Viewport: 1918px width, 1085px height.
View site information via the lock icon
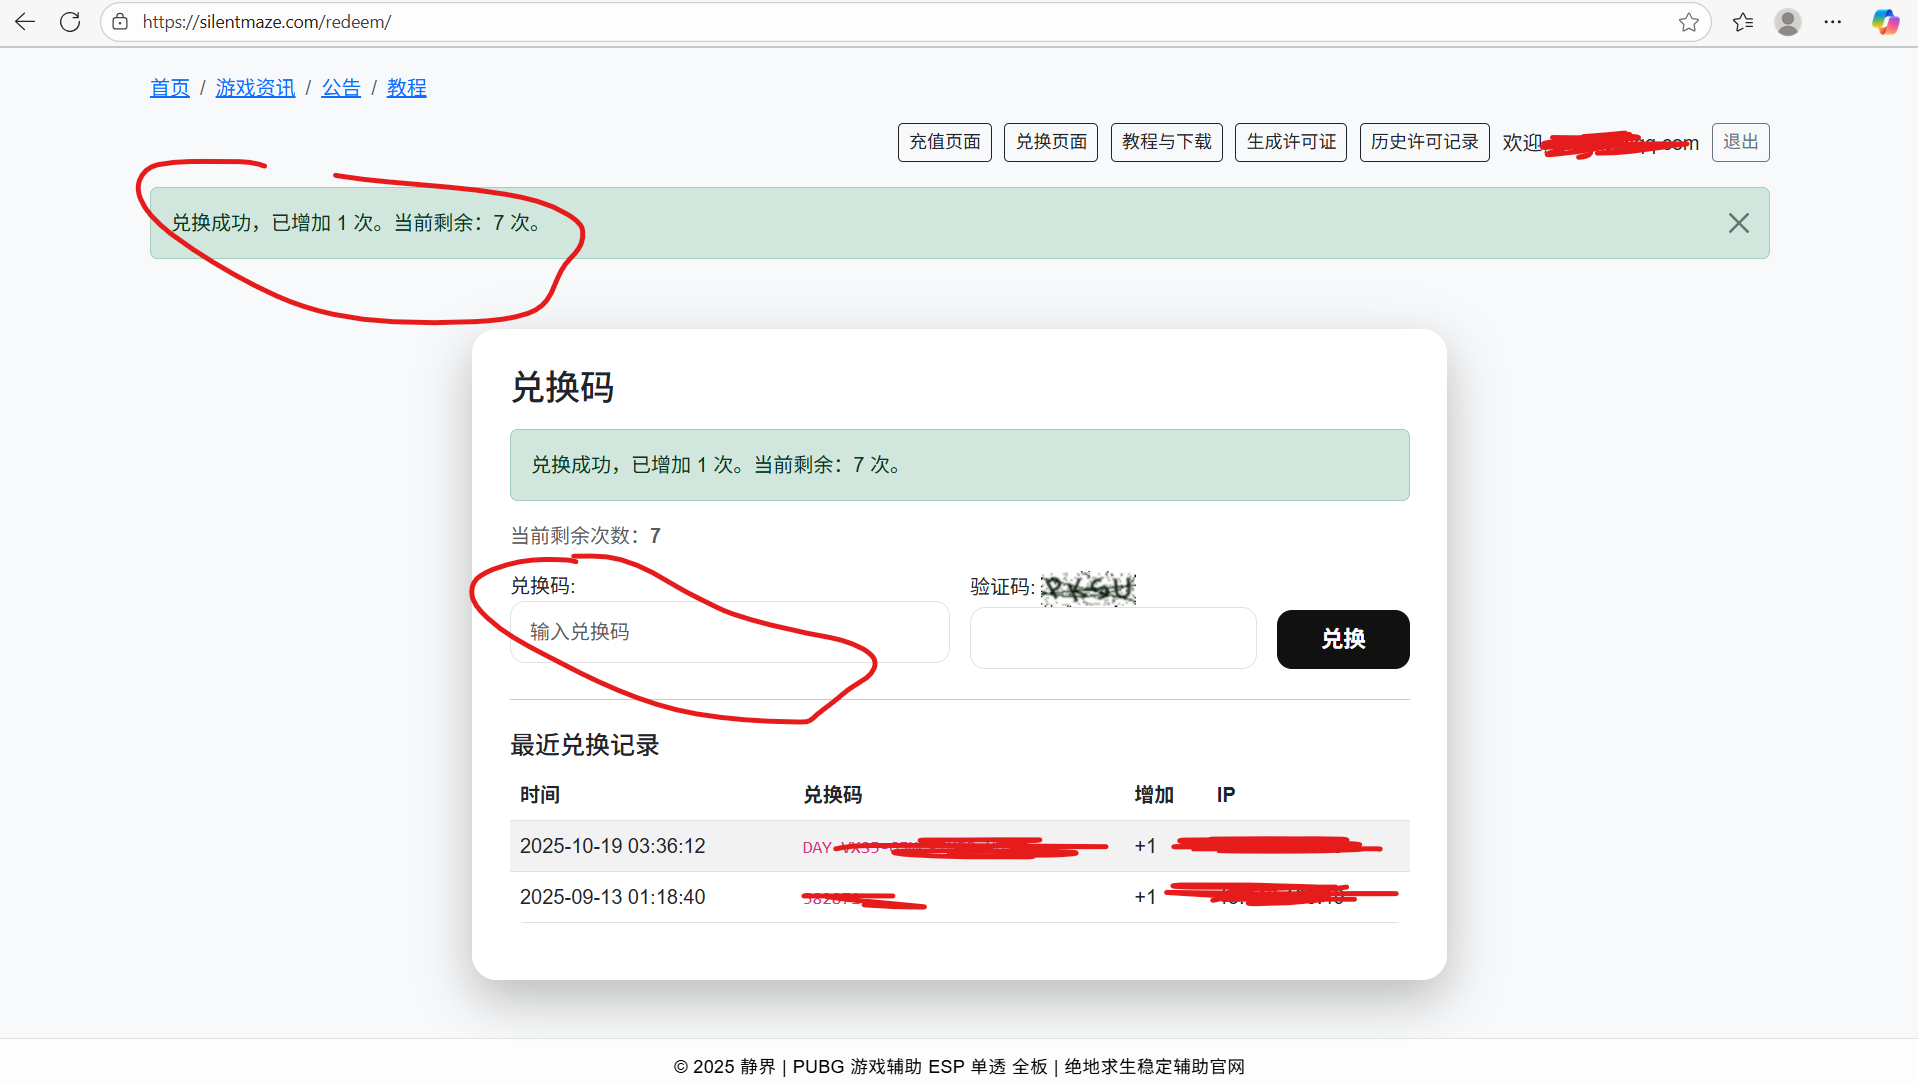pyautogui.click(x=120, y=21)
